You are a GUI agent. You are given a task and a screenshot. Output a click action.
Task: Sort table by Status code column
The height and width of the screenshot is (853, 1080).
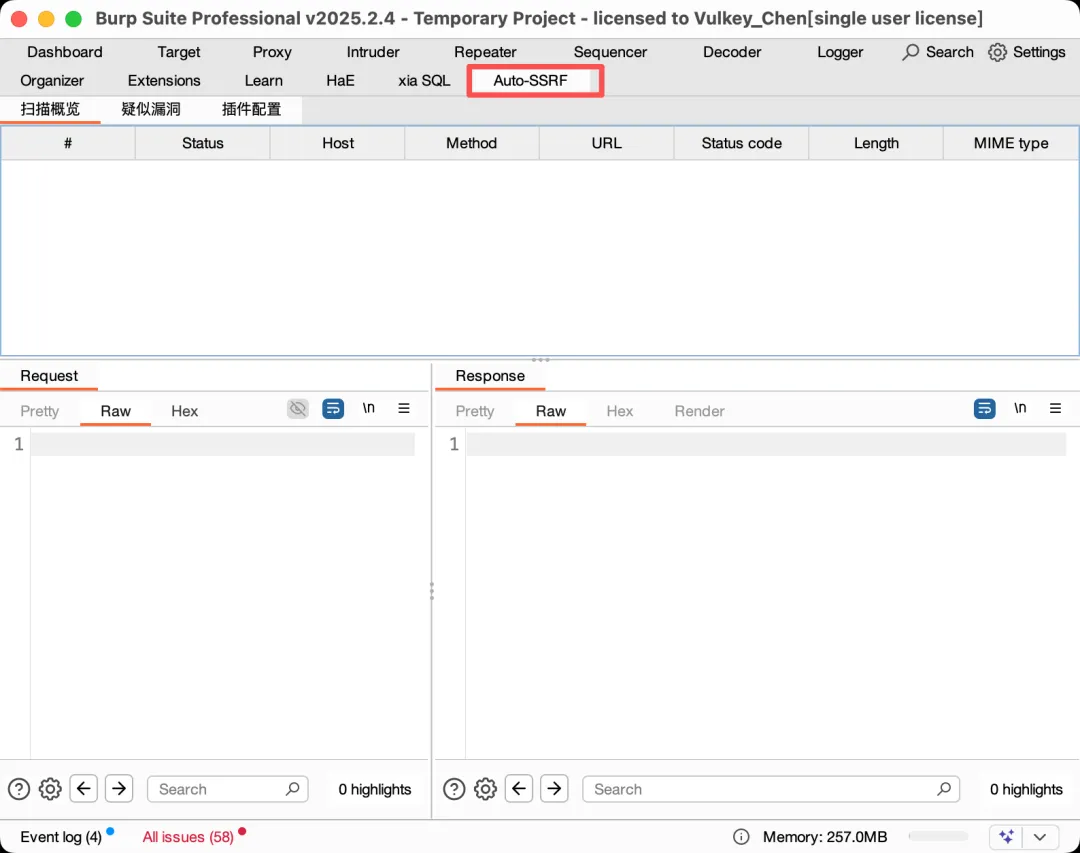(x=741, y=143)
